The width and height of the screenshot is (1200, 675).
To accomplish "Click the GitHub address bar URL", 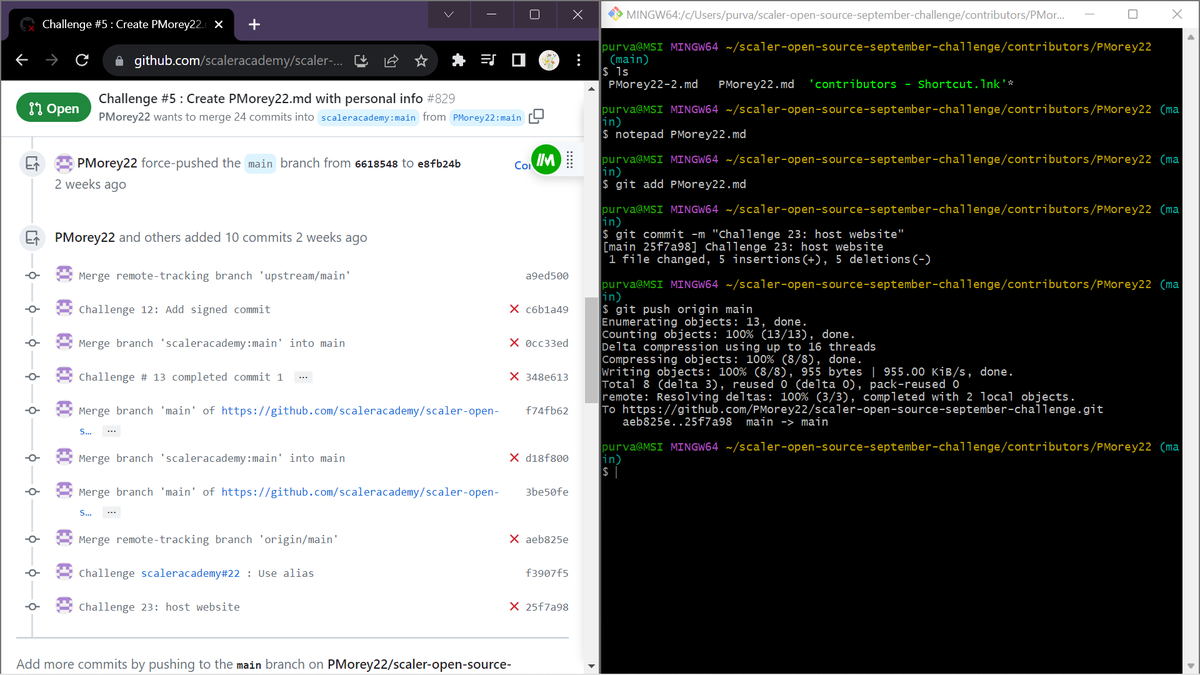I will 238,61.
